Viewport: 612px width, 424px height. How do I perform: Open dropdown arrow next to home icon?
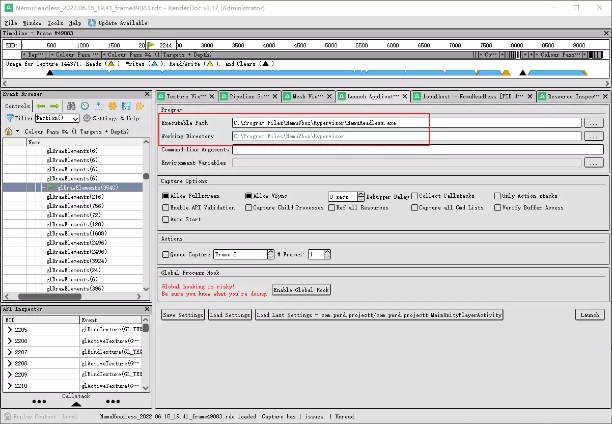(18, 132)
